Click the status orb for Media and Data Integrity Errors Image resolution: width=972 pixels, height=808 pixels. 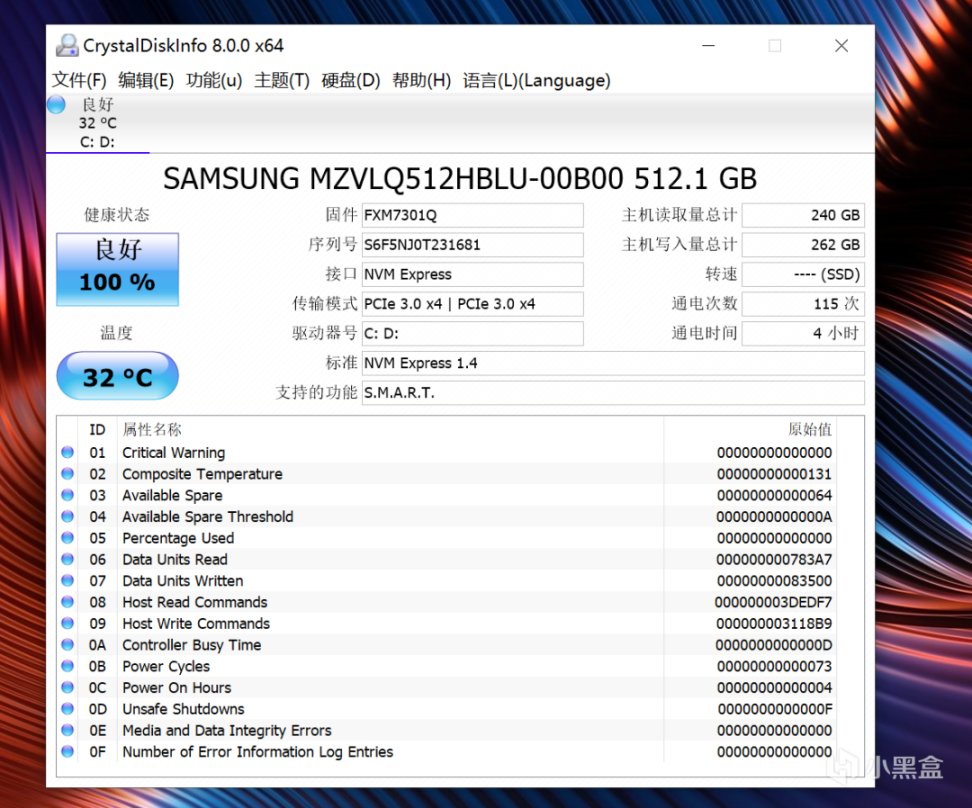(x=68, y=730)
